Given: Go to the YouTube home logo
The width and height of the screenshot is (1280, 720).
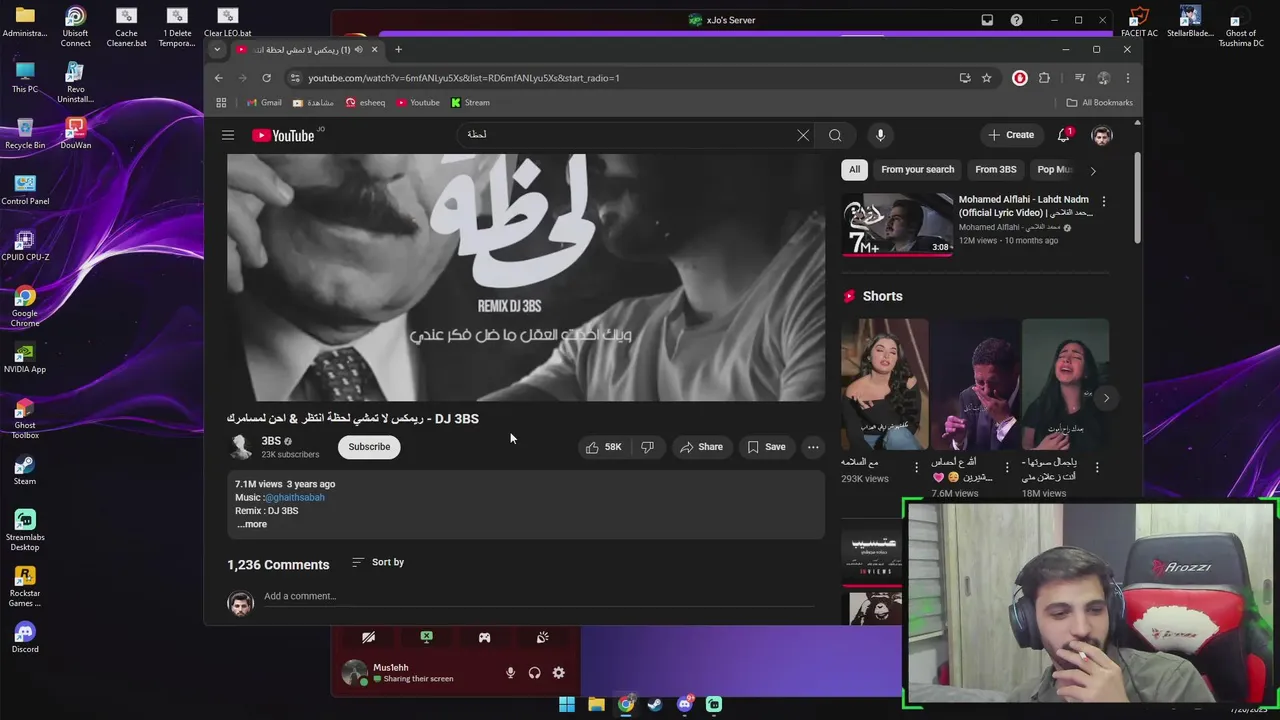Looking at the screenshot, I should point(284,135).
